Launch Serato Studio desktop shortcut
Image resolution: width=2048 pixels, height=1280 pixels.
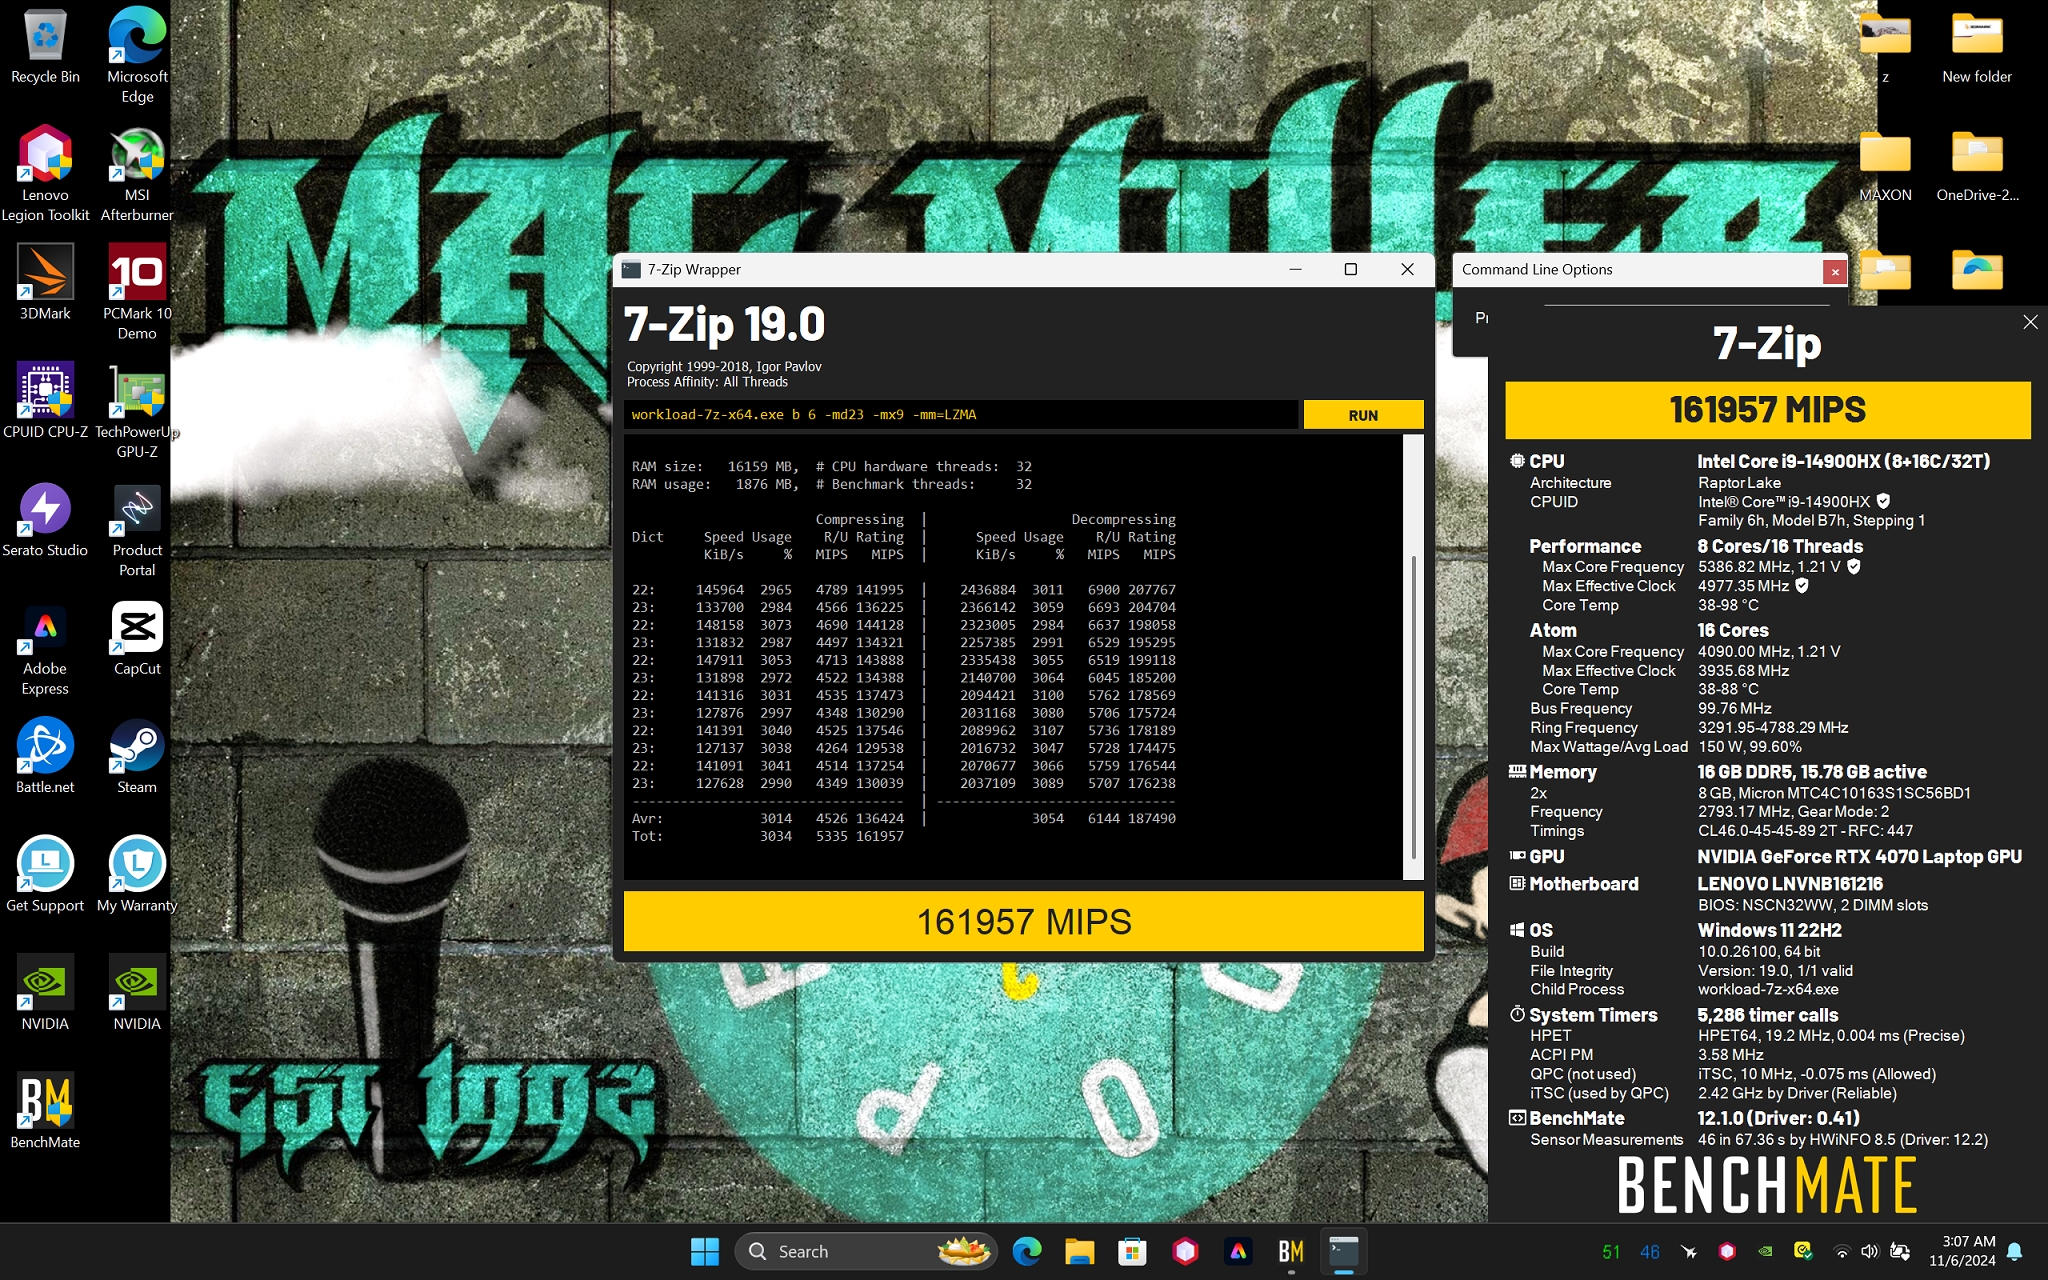(x=45, y=520)
